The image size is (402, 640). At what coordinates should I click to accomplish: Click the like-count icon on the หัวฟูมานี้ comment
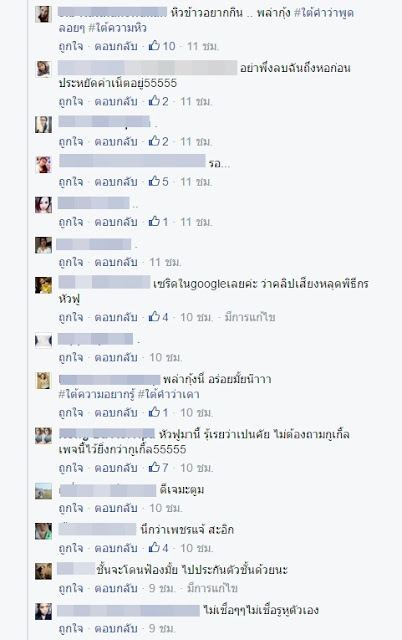[154, 467]
